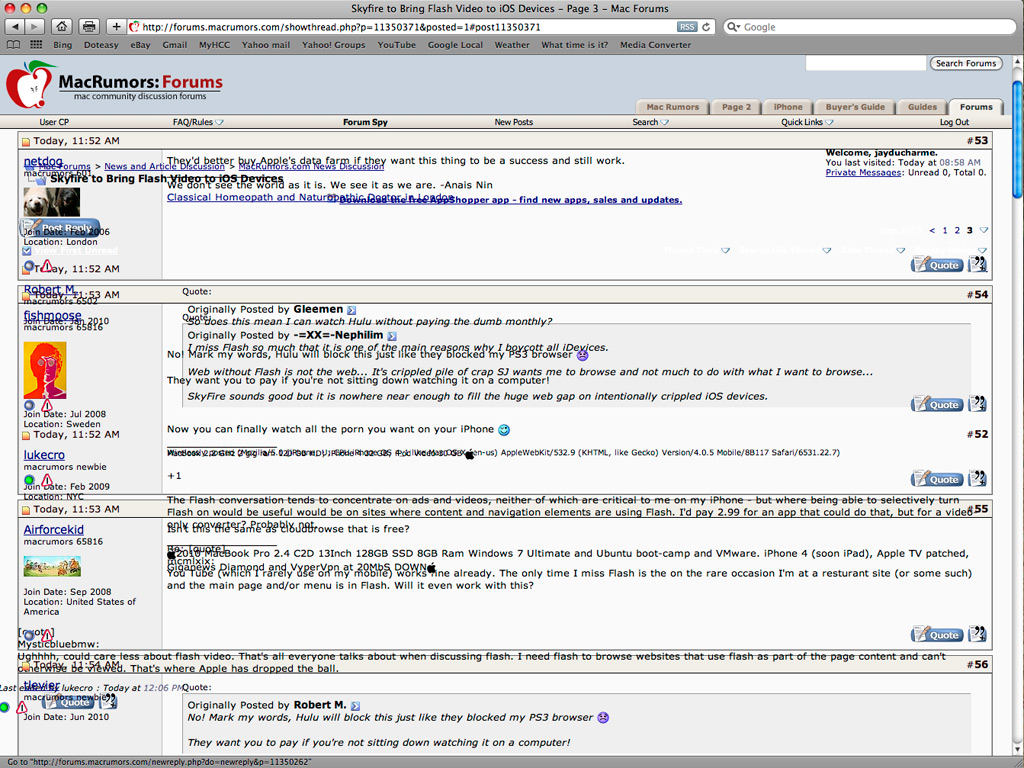Click Log Out in the forum navbar
1024x768 pixels.
click(x=954, y=122)
